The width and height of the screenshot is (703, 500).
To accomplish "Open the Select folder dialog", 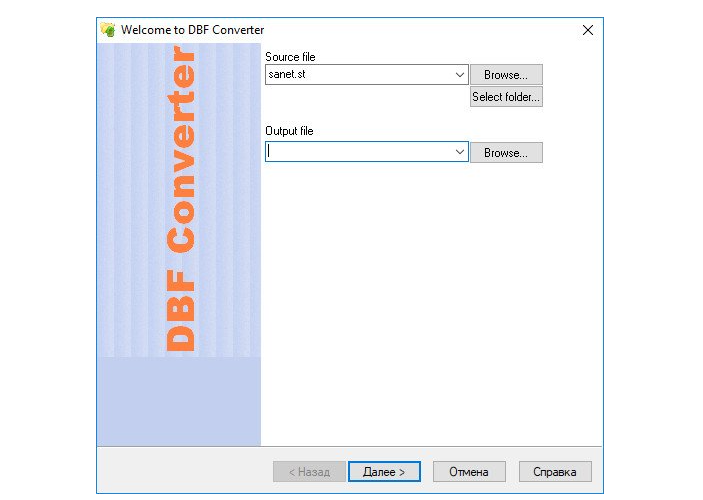I will pos(506,96).
